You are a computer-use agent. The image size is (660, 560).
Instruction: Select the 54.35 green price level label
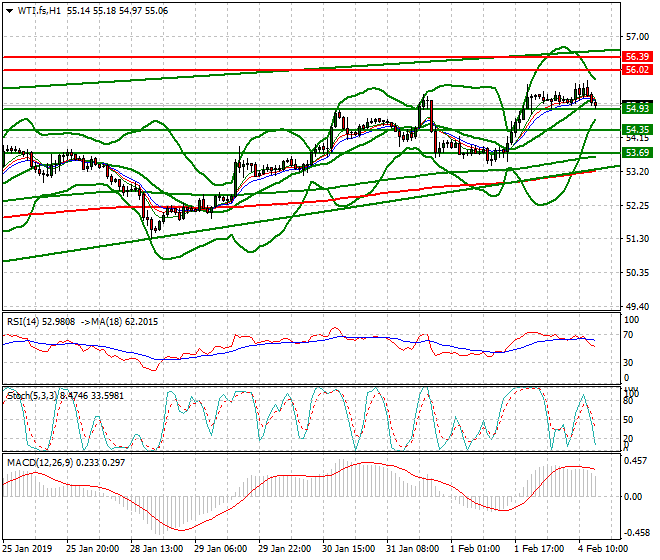coord(637,130)
